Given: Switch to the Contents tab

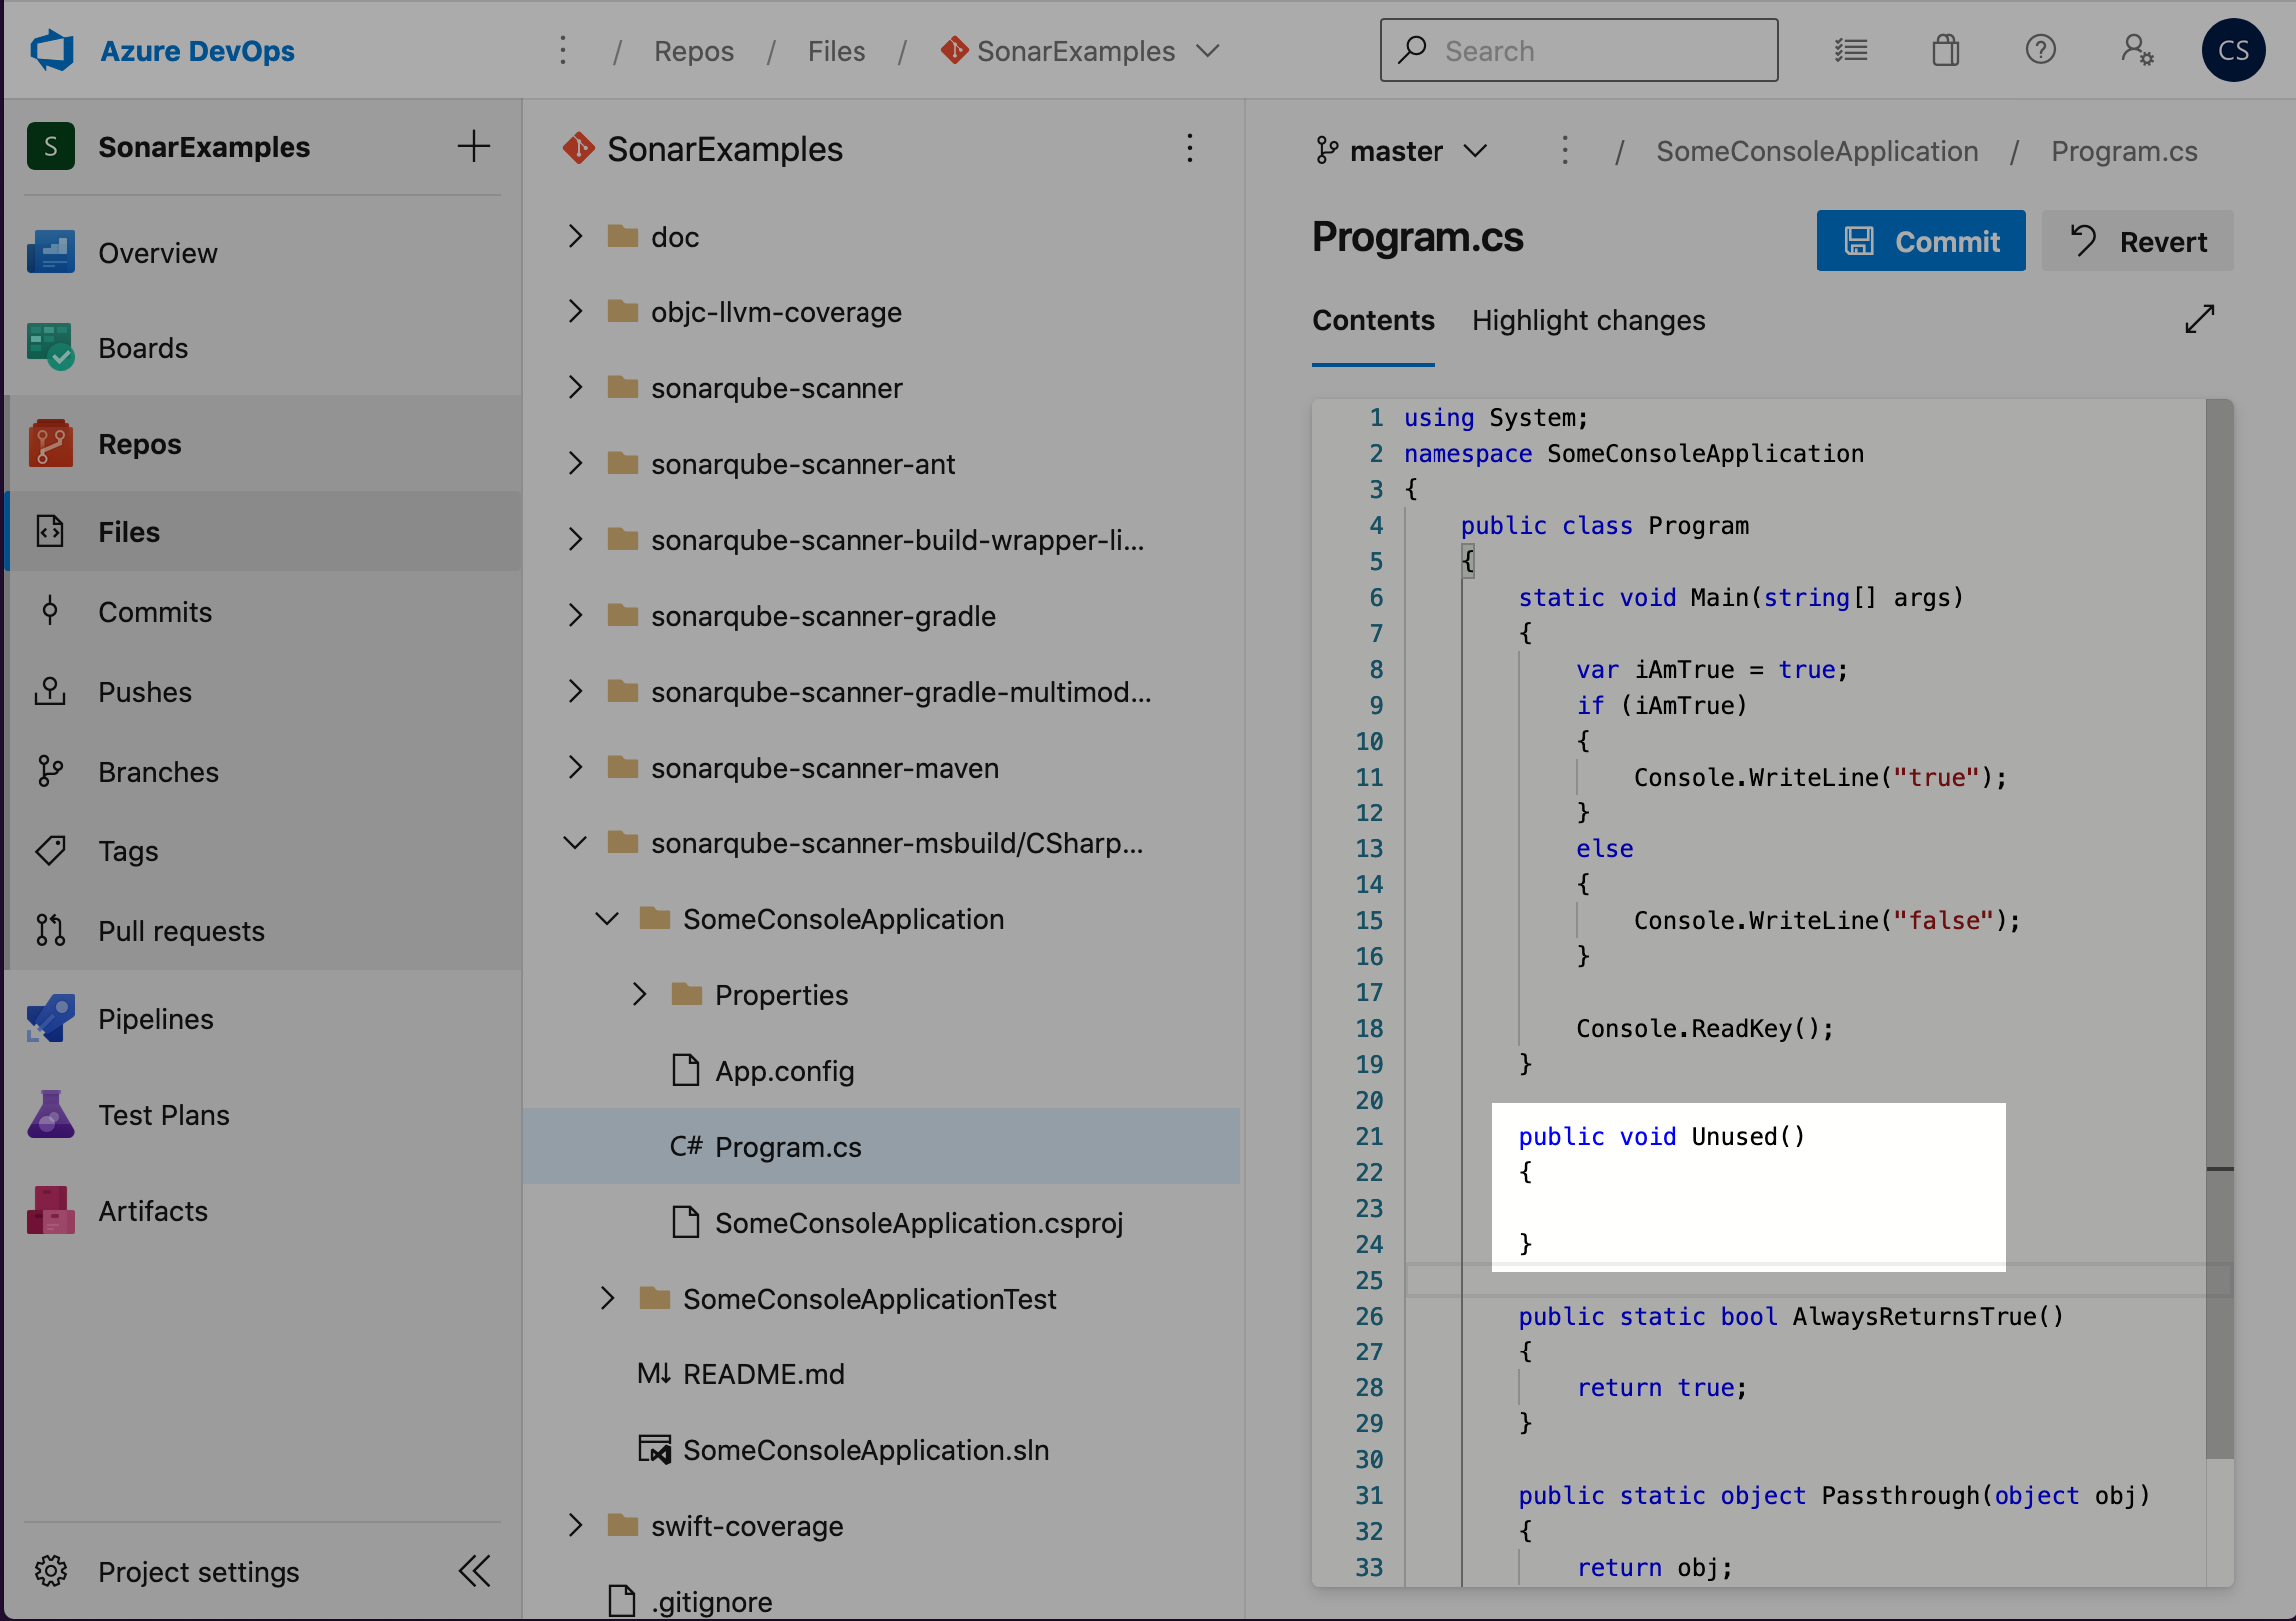Looking at the screenshot, I should click(1372, 320).
